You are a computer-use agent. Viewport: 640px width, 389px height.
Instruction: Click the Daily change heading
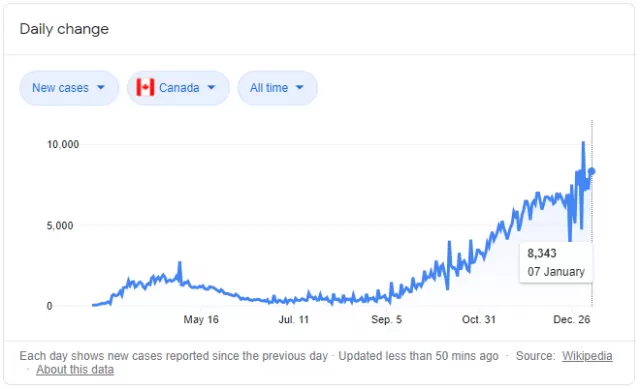[64, 29]
